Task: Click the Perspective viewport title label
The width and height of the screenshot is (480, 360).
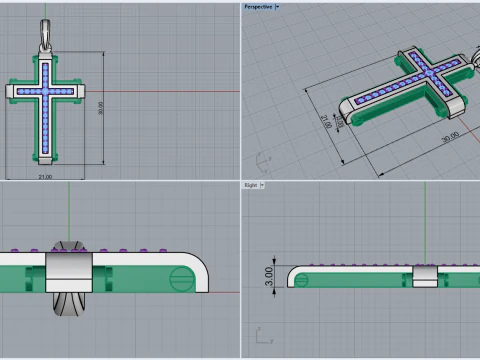Action: [x=258, y=7]
